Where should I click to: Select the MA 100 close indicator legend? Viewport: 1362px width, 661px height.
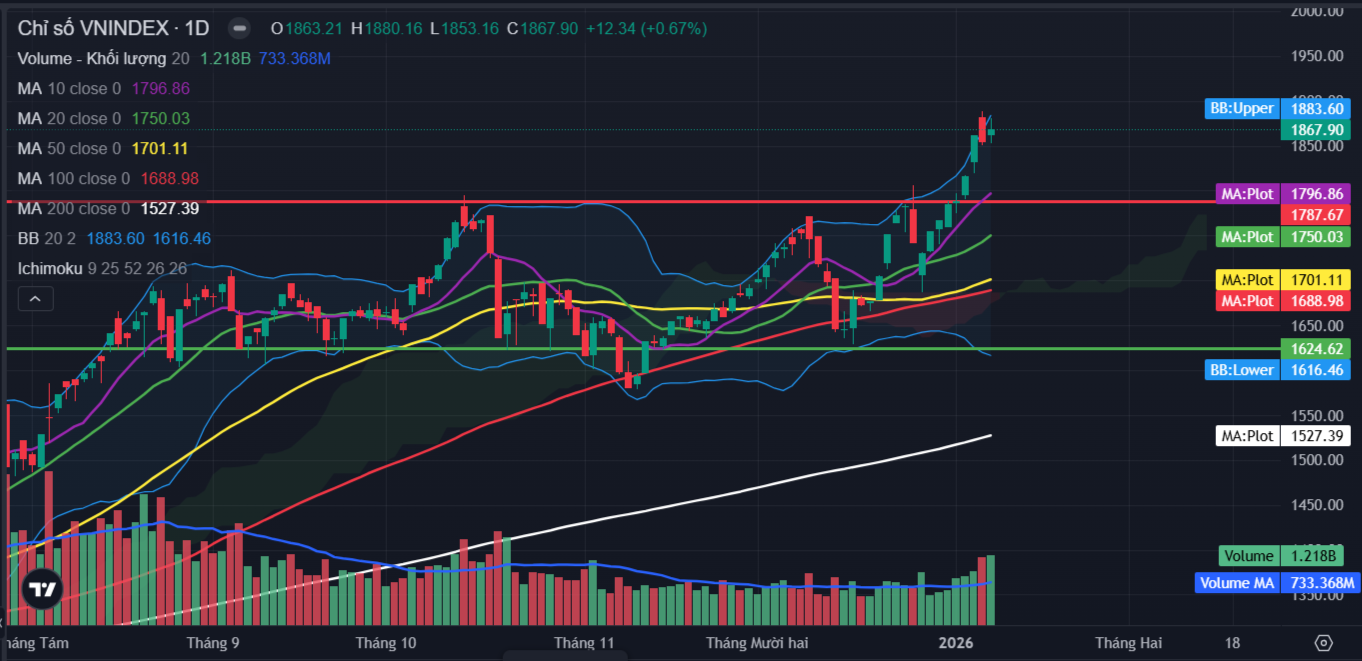[x=73, y=178]
